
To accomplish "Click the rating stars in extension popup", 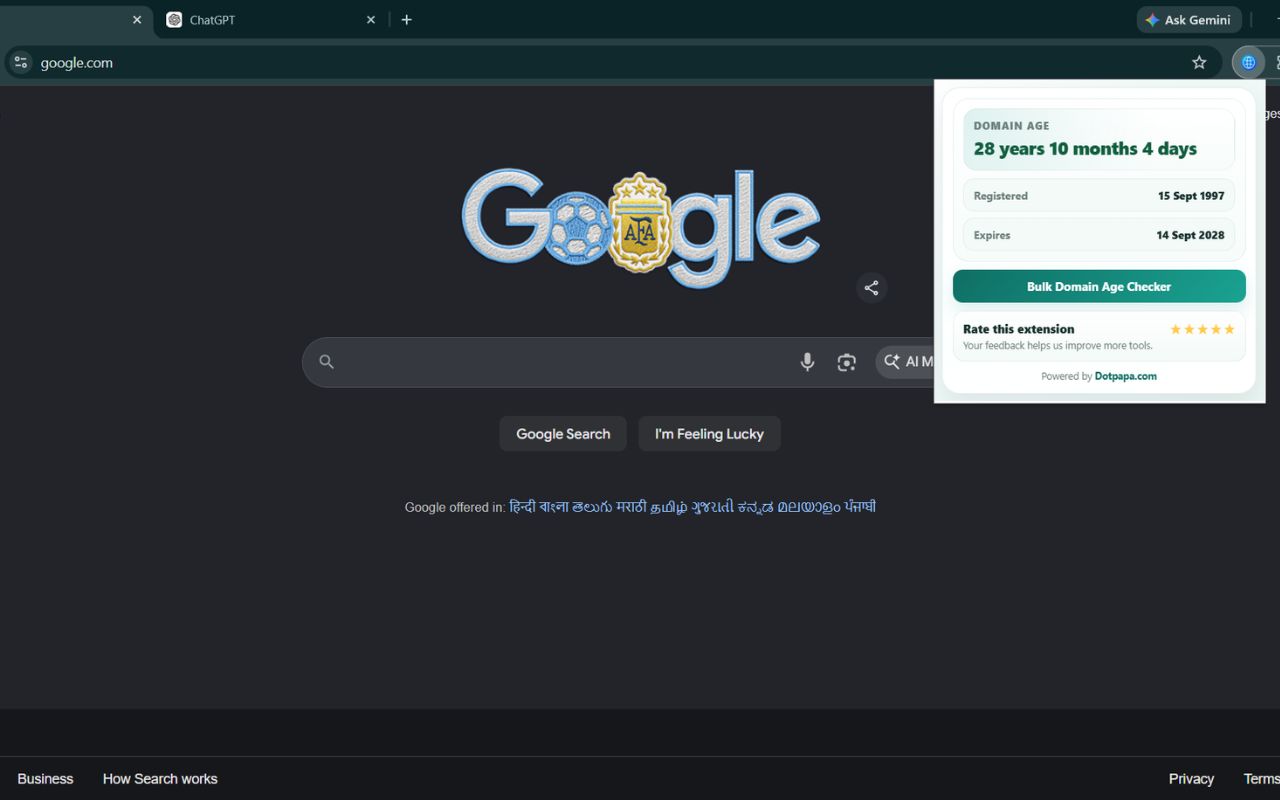I will pyautogui.click(x=1202, y=329).
